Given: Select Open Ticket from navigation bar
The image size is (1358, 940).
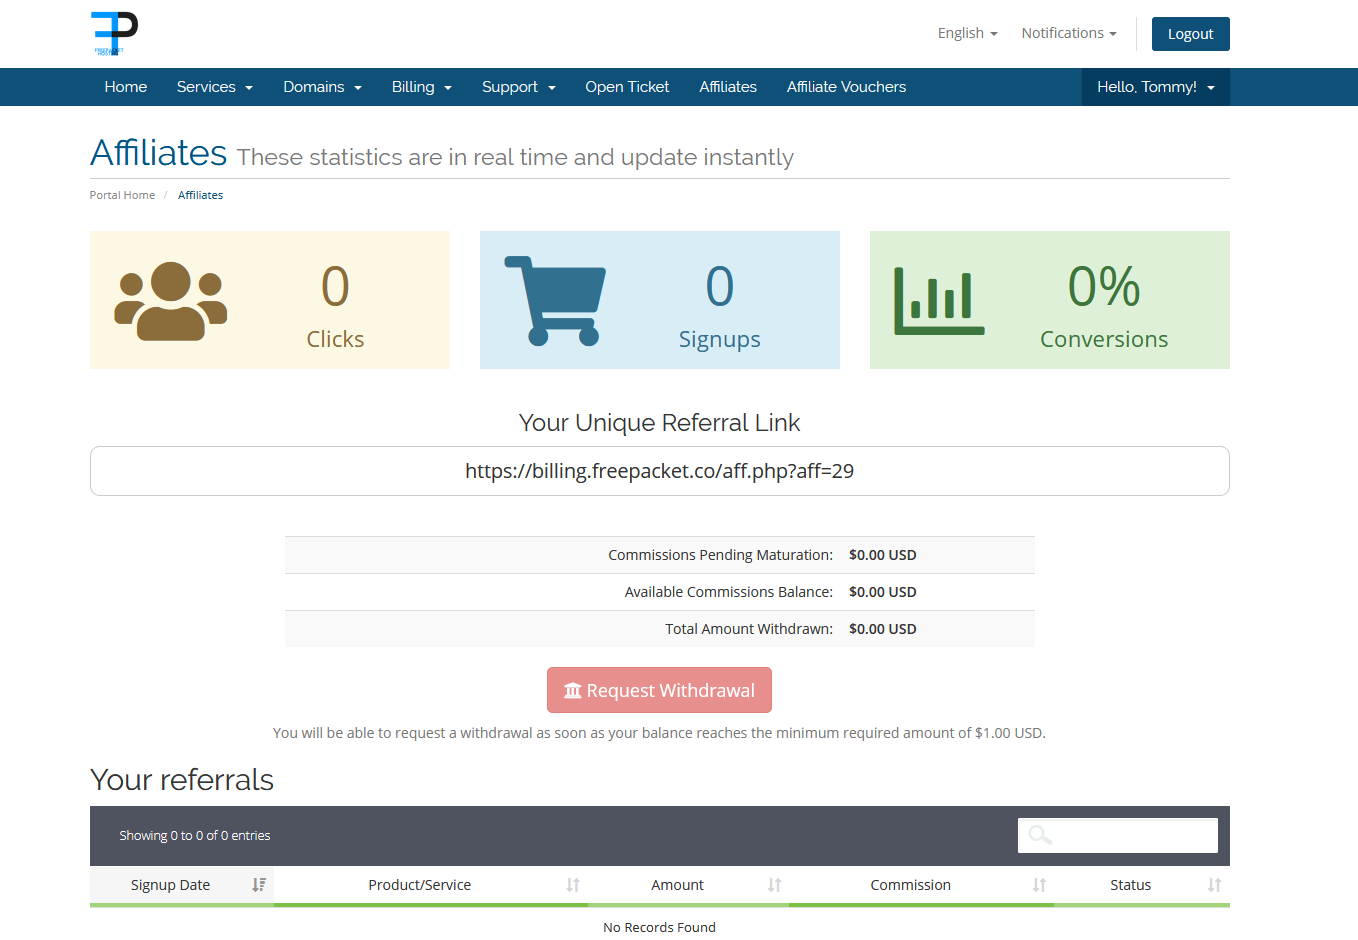Looking at the screenshot, I should (x=627, y=87).
